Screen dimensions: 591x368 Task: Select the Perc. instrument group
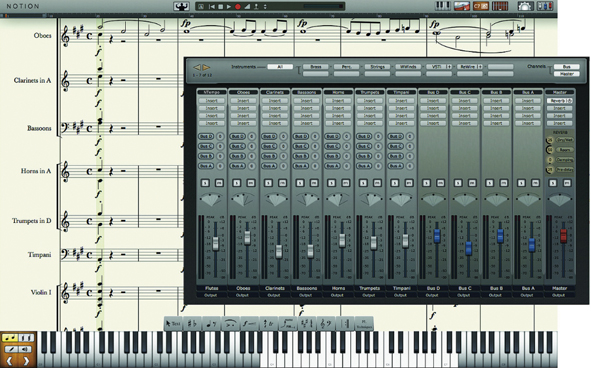(x=346, y=67)
